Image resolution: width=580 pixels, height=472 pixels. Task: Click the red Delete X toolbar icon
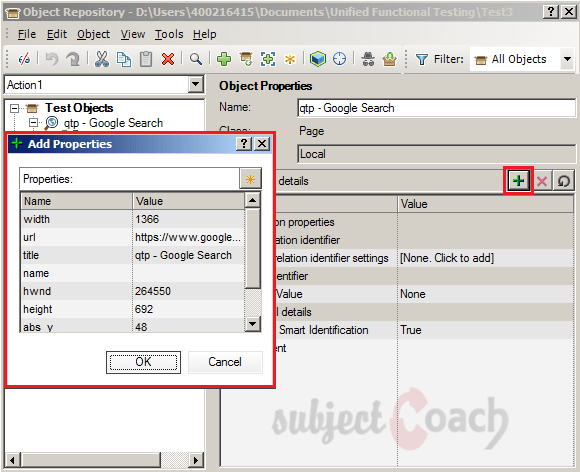tap(168, 59)
